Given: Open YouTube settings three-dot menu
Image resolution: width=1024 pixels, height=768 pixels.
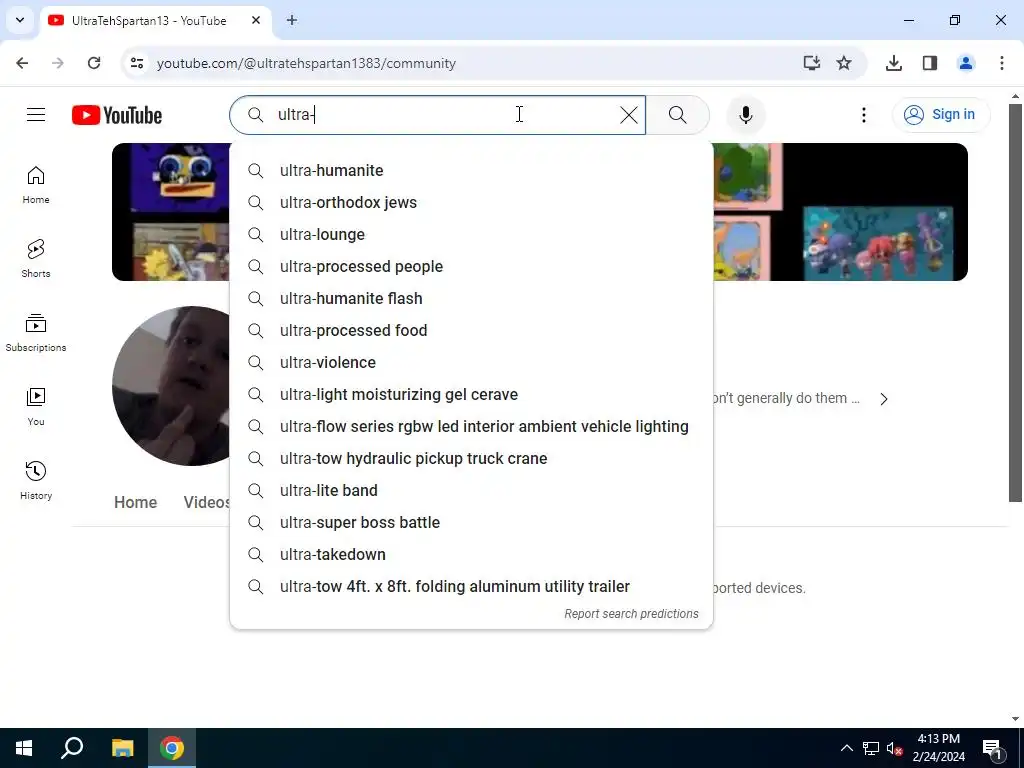Looking at the screenshot, I should [x=863, y=115].
